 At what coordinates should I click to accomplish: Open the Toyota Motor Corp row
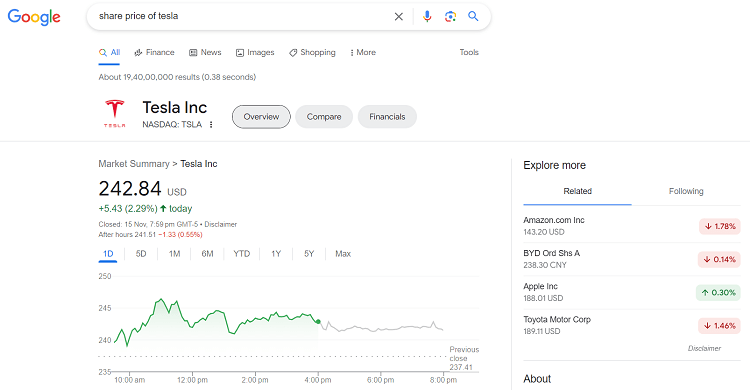click(x=632, y=325)
